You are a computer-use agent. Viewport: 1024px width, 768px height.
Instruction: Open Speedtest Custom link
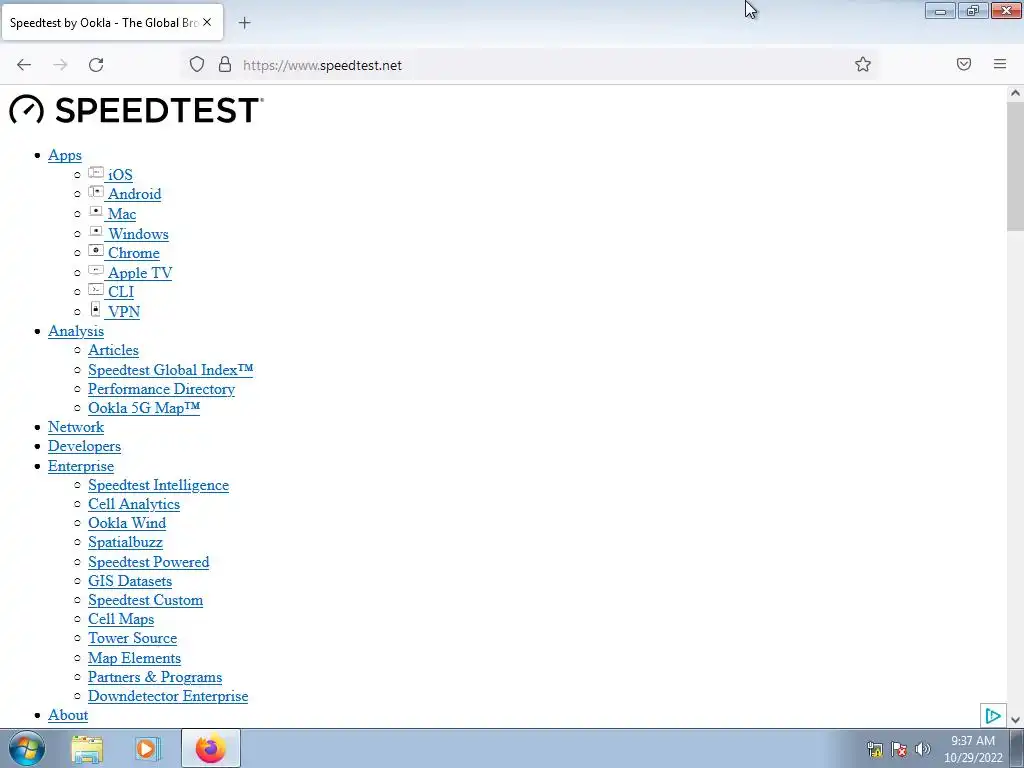click(x=145, y=600)
